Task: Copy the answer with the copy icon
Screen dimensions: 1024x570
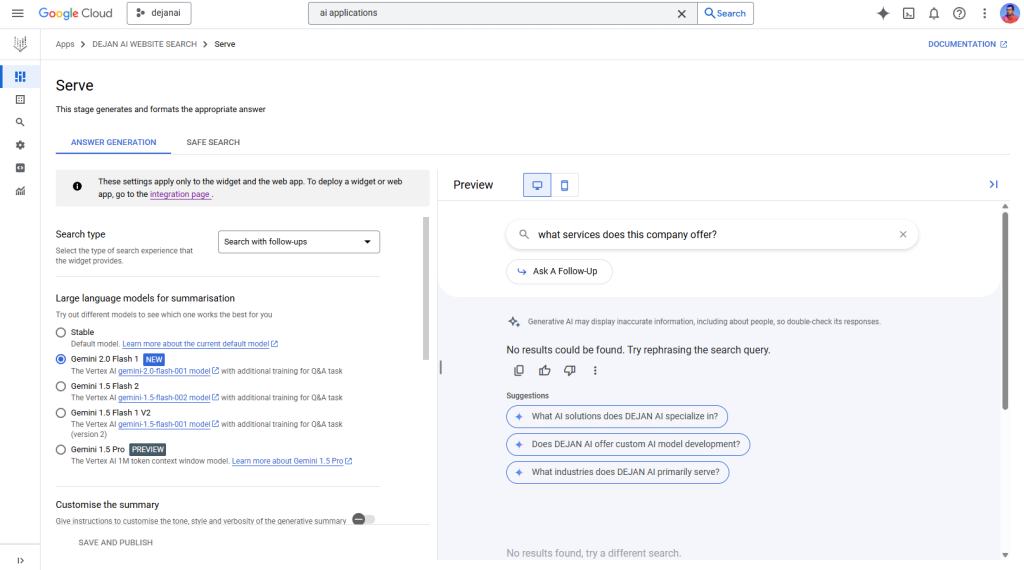Action: click(x=518, y=370)
